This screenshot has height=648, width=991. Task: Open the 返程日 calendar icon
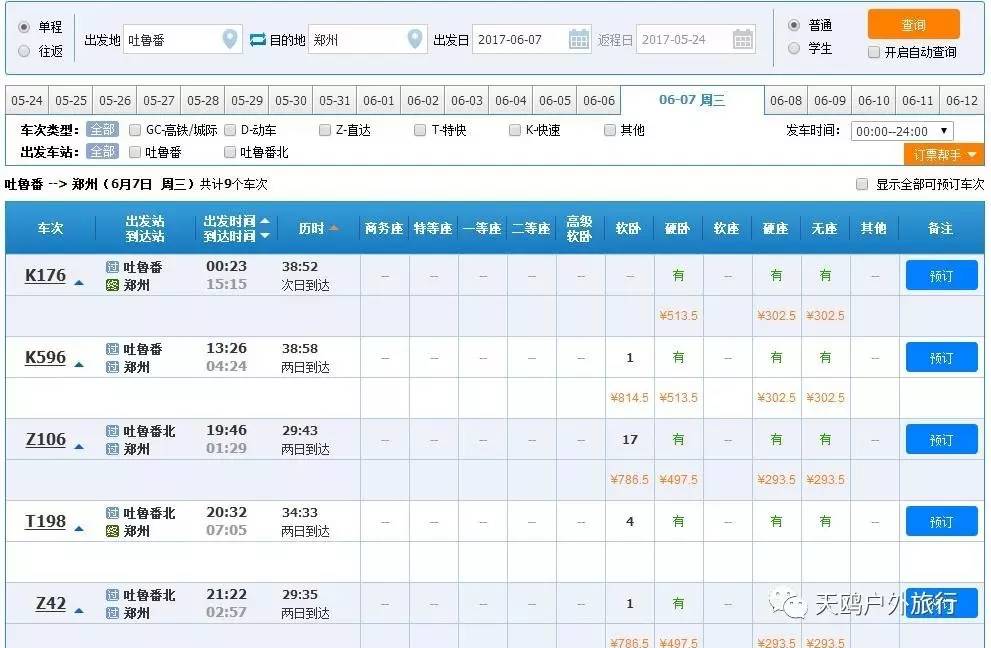742,38
